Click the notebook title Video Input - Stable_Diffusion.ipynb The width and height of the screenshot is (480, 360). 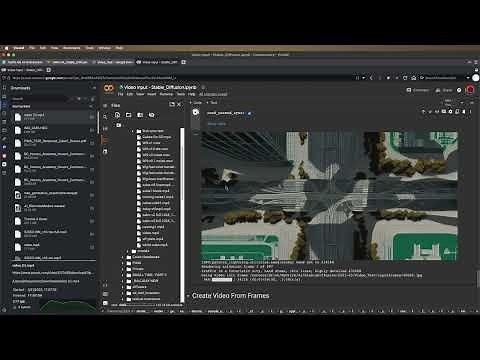(x=160, y=87)
